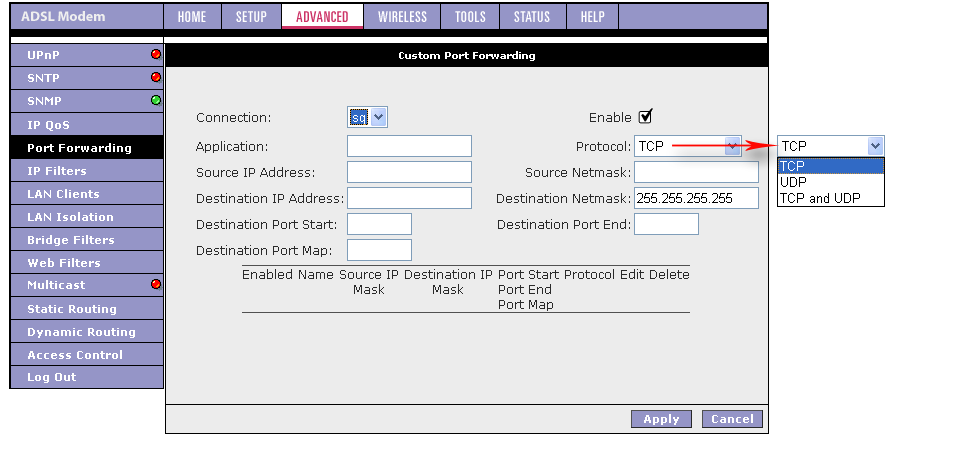The width and height of the screenshot is (958, 449).
Task: Switch to the WIRELESS tab
Action: coord(402,17)
